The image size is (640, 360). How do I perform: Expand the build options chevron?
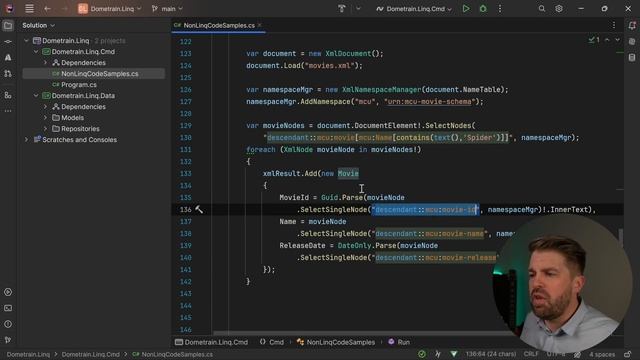pos(358,9)
